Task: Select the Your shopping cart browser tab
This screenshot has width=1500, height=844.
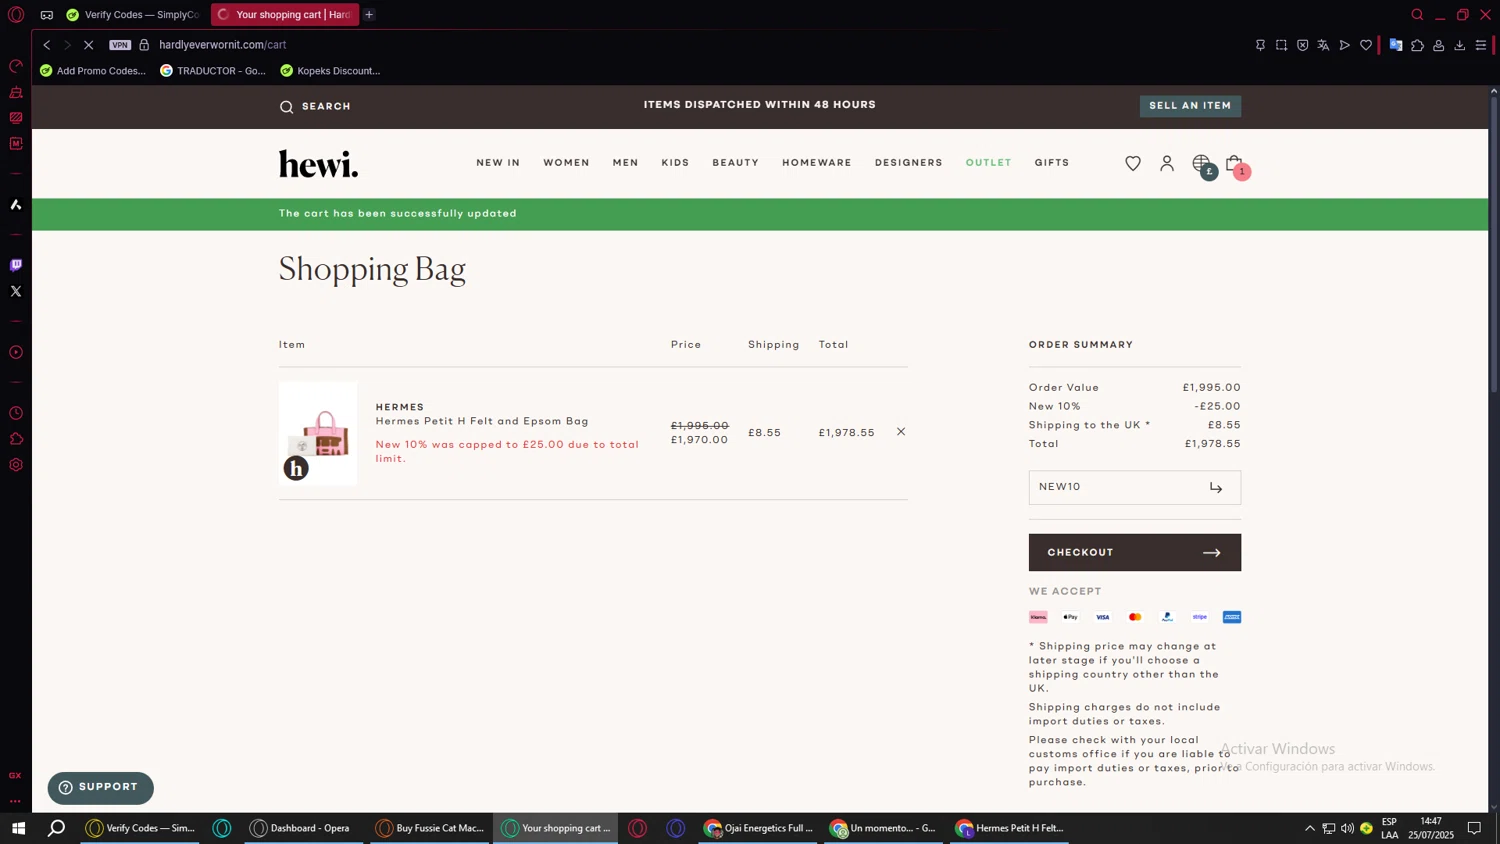Action: coord(284,15)
